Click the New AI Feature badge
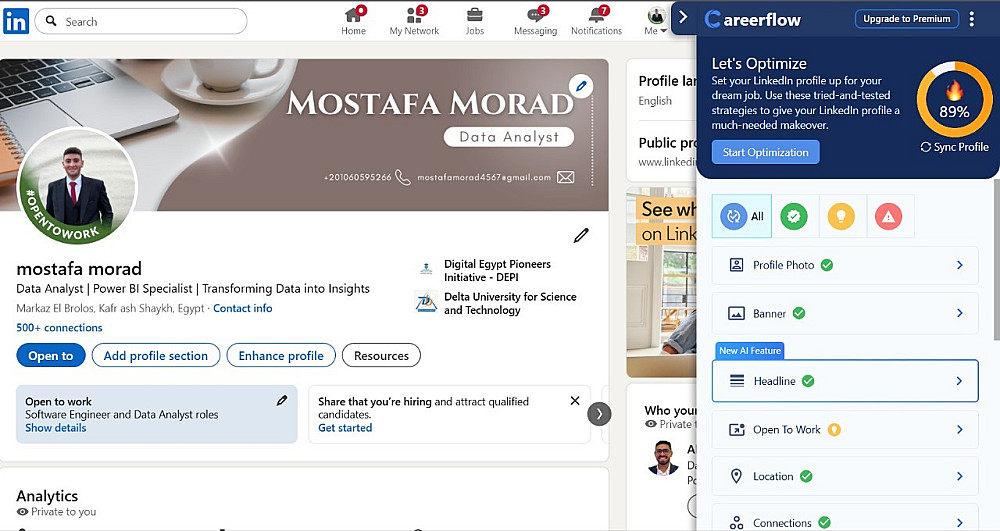 click(x=750, y=351)
